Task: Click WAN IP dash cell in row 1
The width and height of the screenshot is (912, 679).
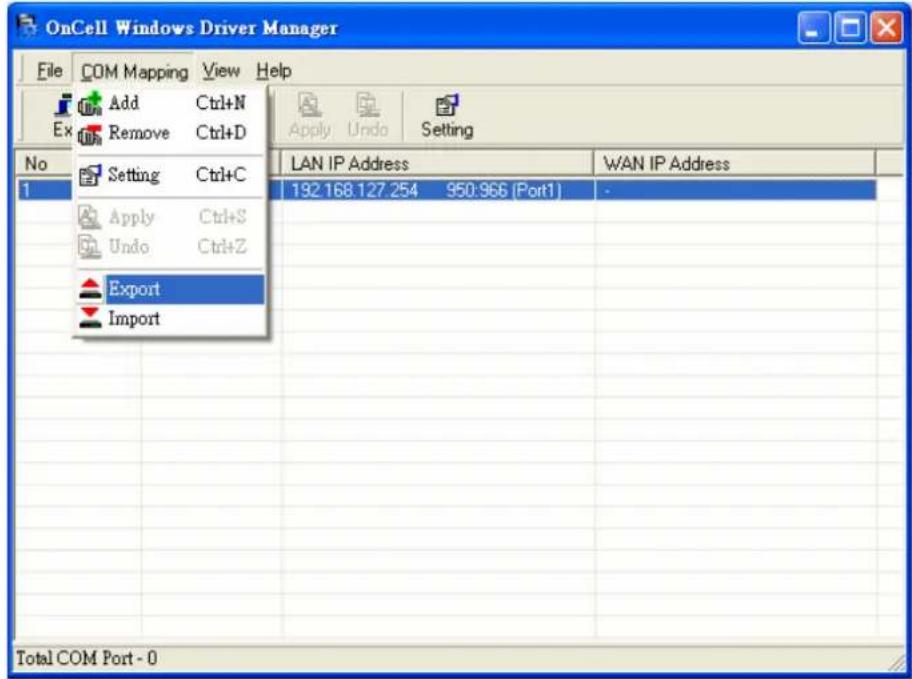Action: pyautogui.click(x=735, y=190)
